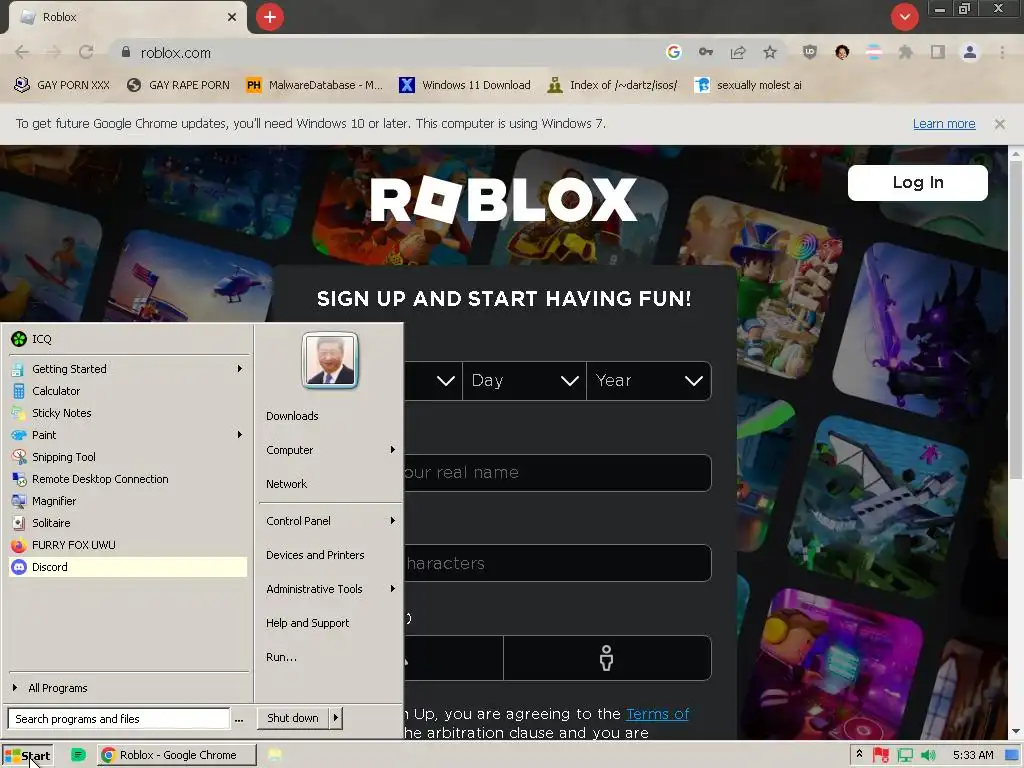Open Network from the Start menu
This screenshot has height=768, width=1024.
click(286, 484)
